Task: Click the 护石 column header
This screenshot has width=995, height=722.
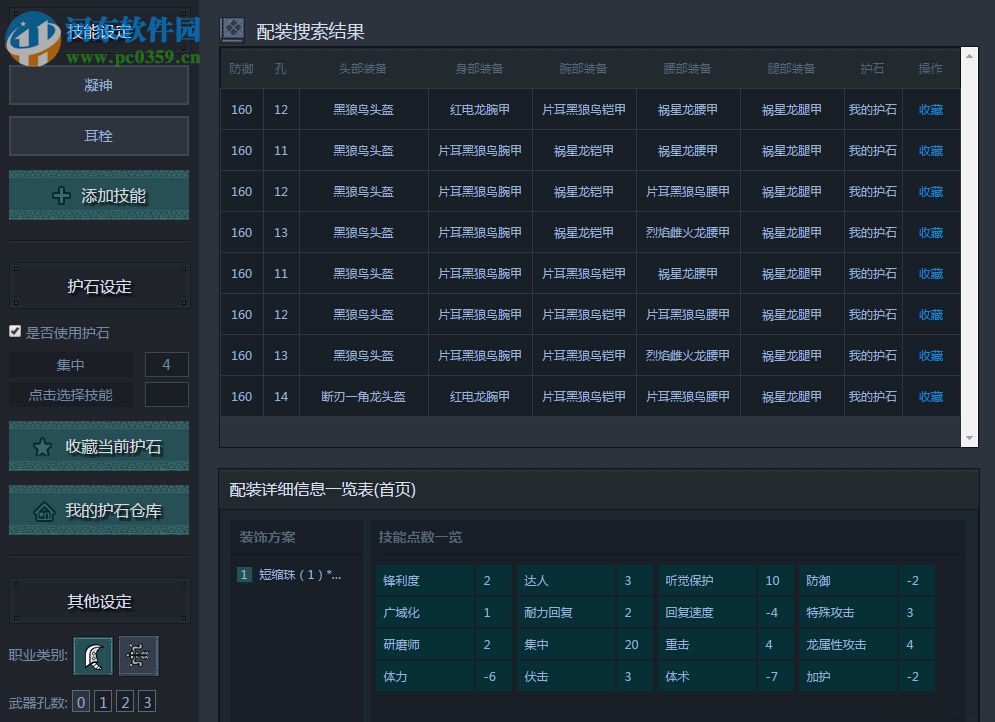Action: (873, 68)
